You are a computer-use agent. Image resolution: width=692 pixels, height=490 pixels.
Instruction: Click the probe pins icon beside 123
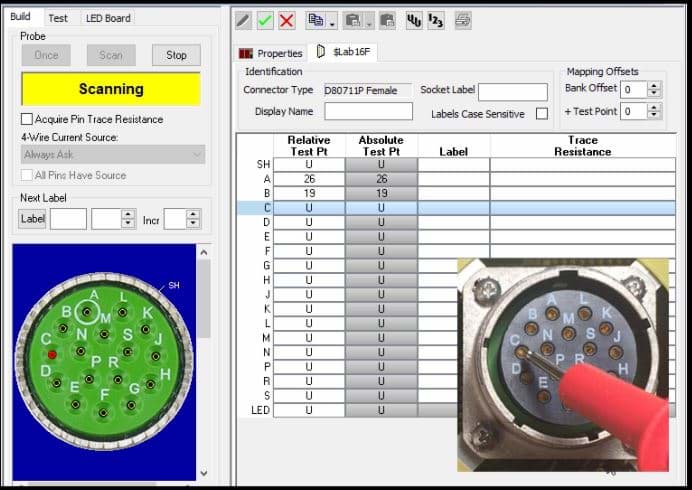pos(411,20)
